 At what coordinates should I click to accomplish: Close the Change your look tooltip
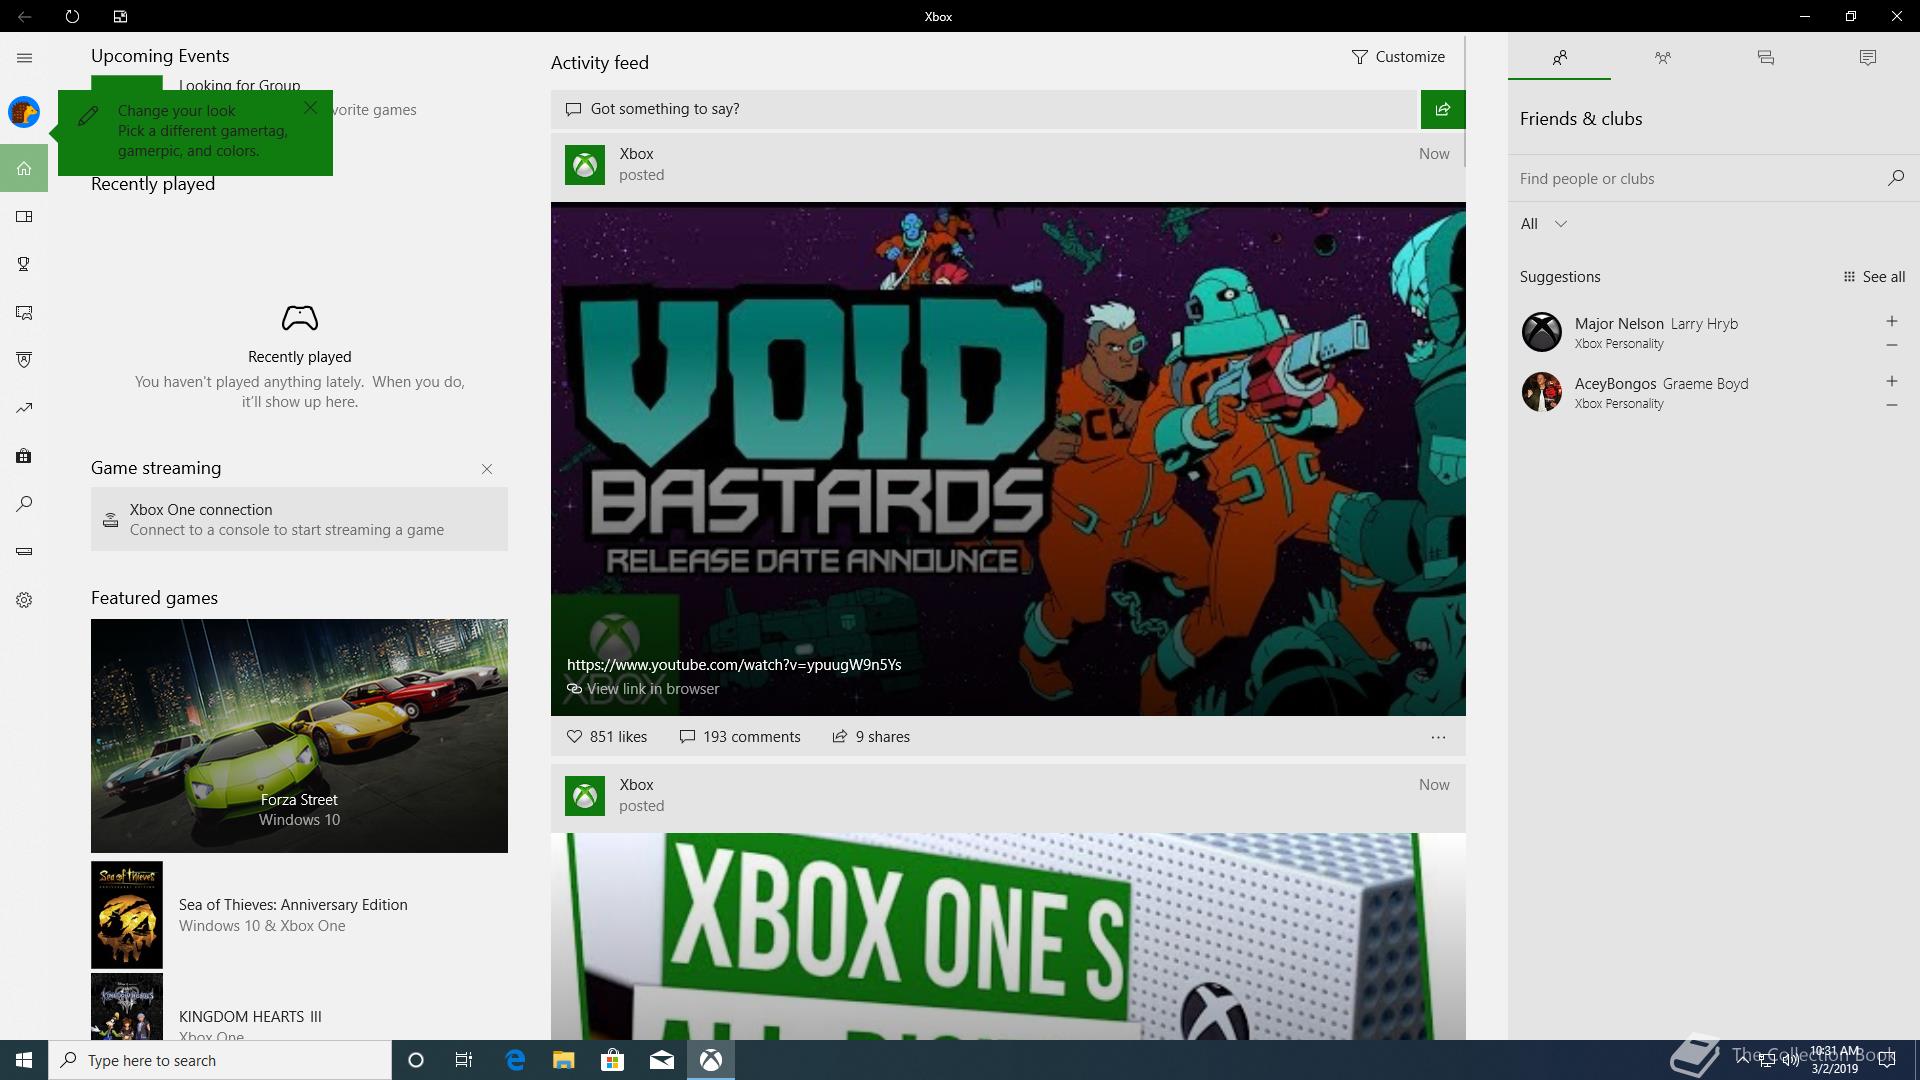click(310, 107)
